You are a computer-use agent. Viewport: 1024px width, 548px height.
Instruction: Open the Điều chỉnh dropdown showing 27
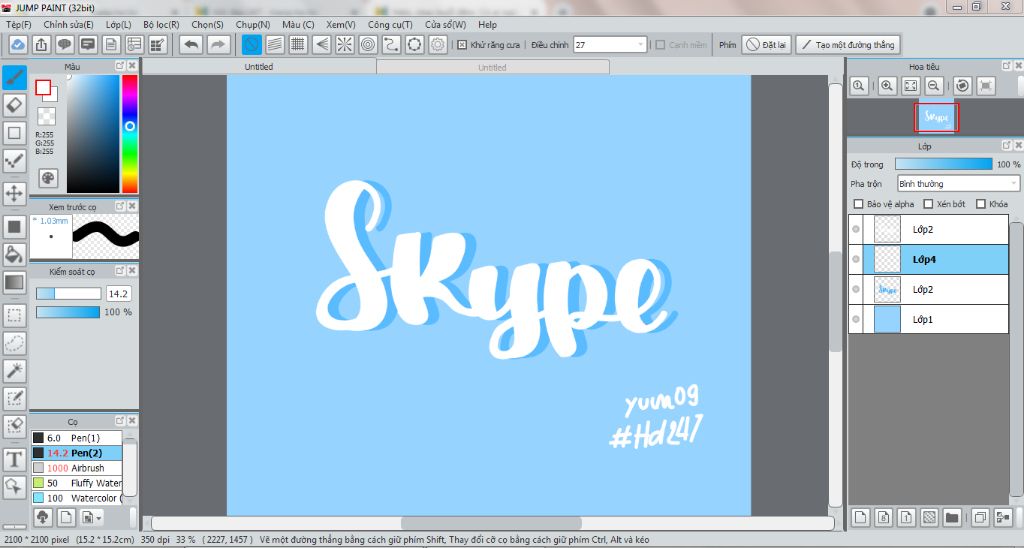tap(610, 44)
